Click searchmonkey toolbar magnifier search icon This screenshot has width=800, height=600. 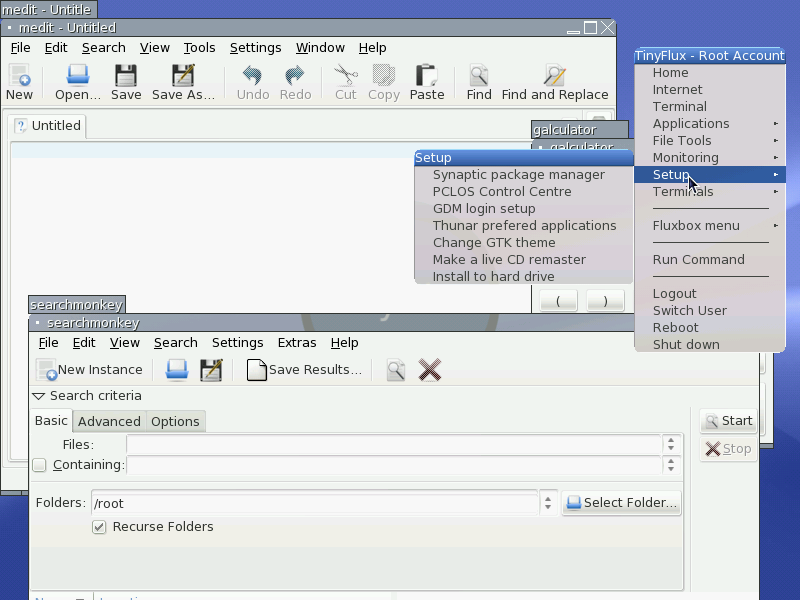(x=396, y=369)
